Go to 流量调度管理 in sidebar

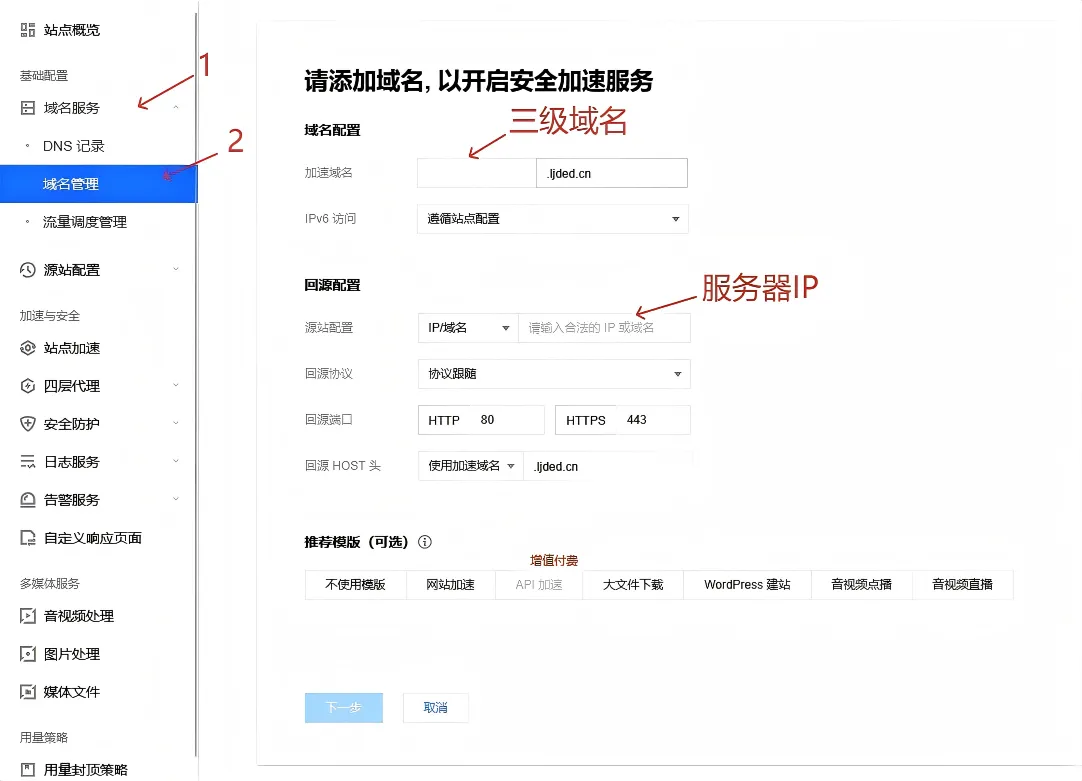tap(85, 222)
